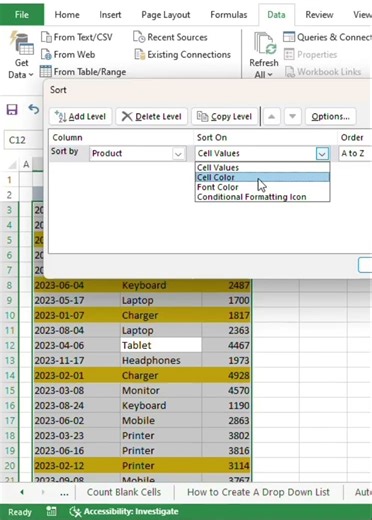This screenshot has height=520, width=372.
Task: Switch to Insert ribbon tab
Action: [x=110, y=15]
